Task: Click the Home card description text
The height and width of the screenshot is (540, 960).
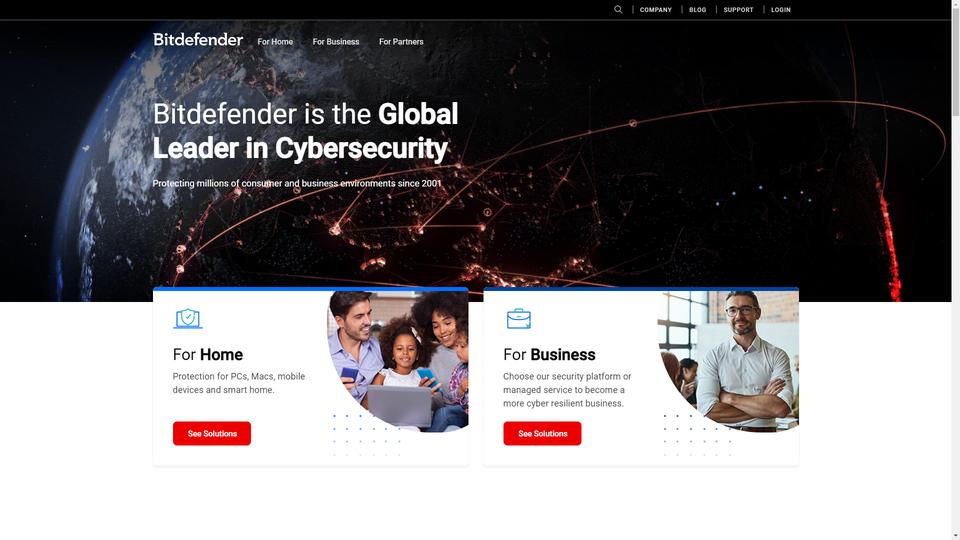Action: (239, 383)
